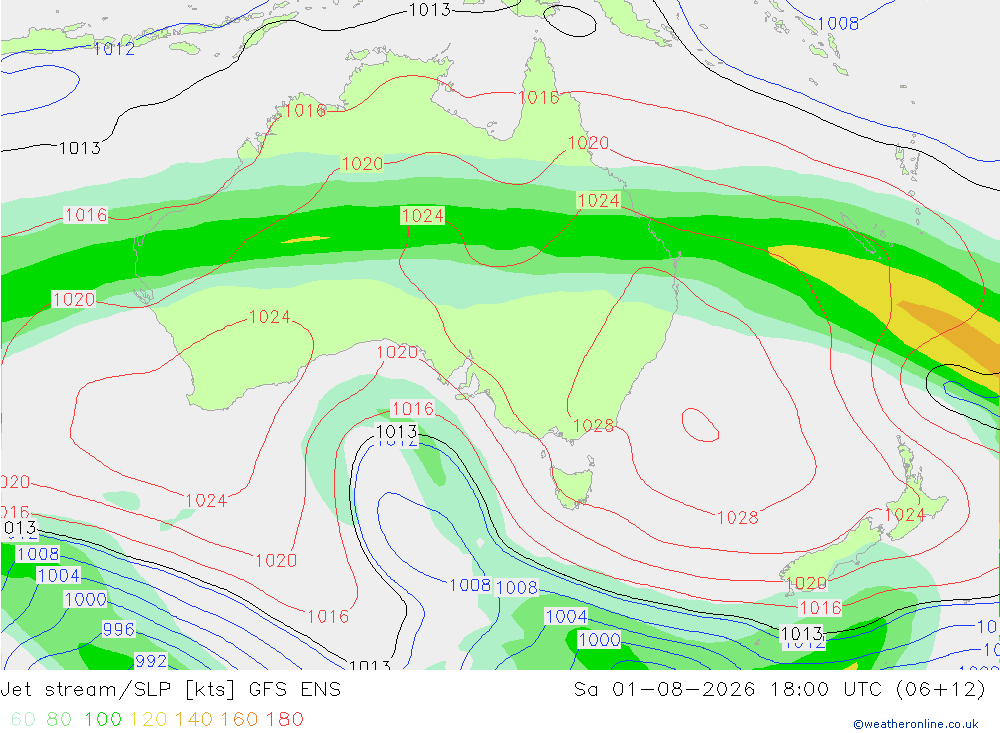
Task: Click the ©weatheronline.co.uk copyright link
Action: 915,724
